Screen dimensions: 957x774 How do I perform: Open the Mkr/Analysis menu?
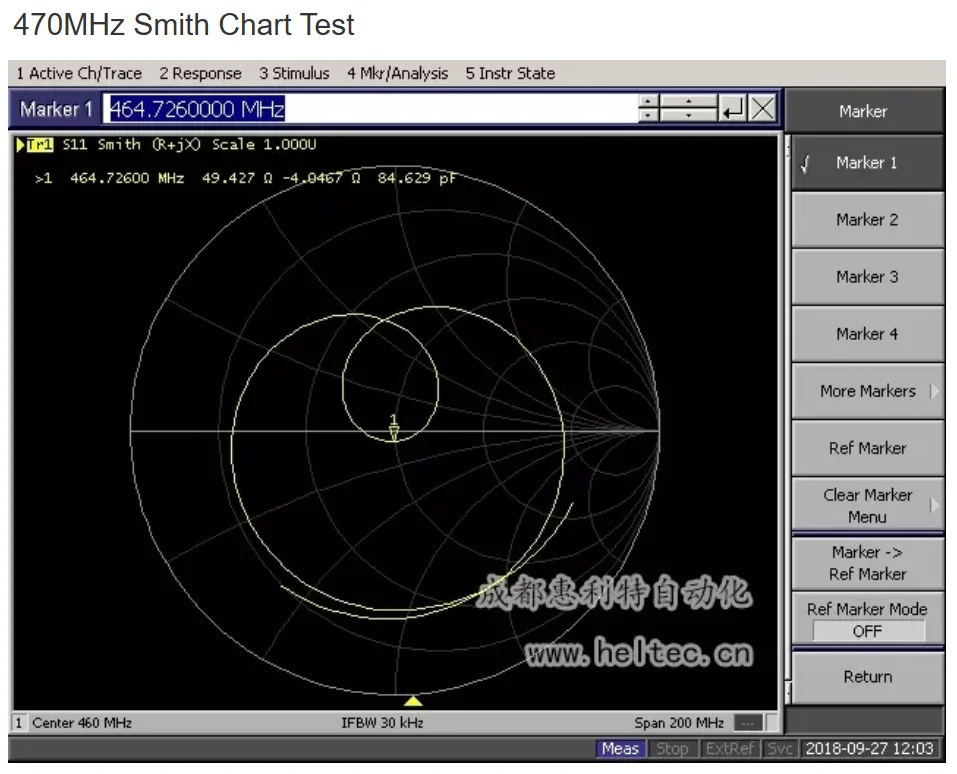[397, 73]
